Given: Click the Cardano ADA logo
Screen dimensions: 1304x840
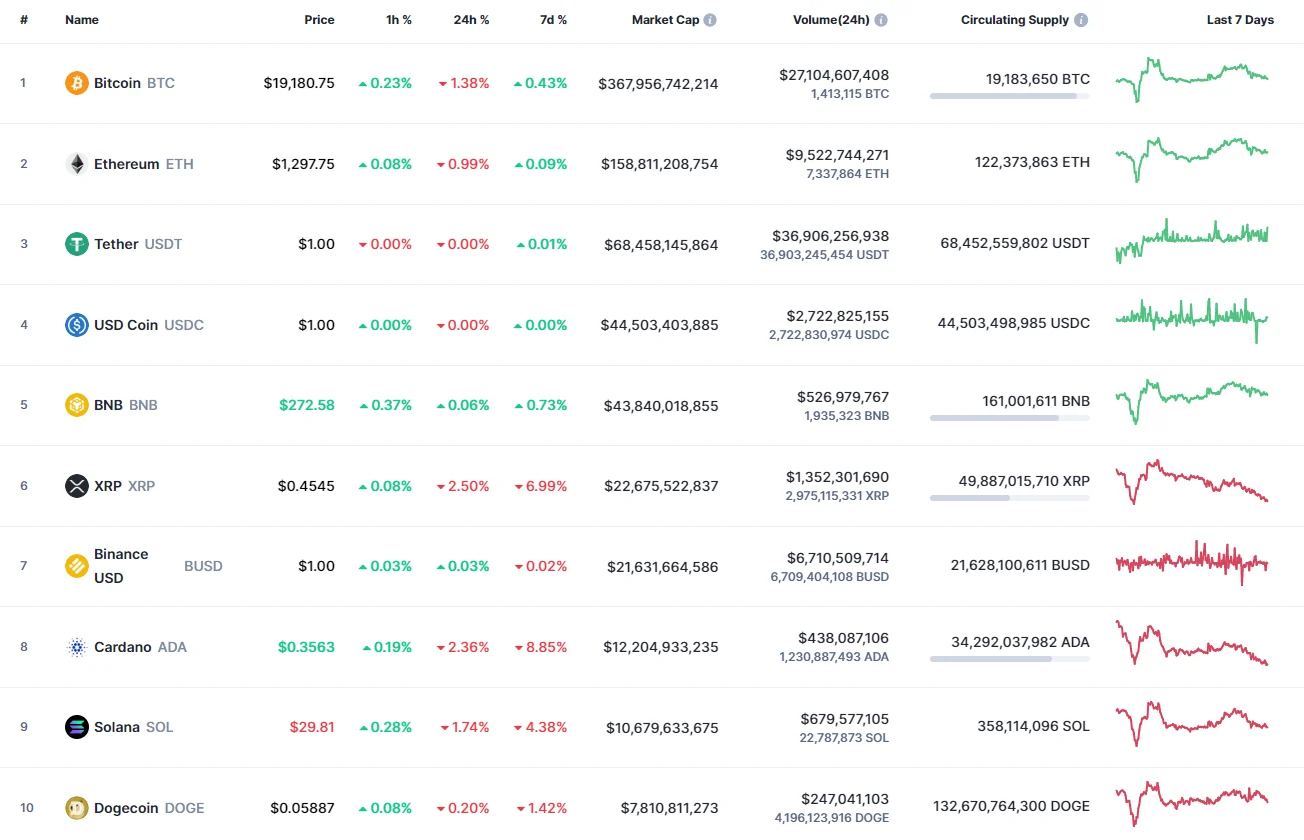Looking at the screenshot, I should [78, 647].
